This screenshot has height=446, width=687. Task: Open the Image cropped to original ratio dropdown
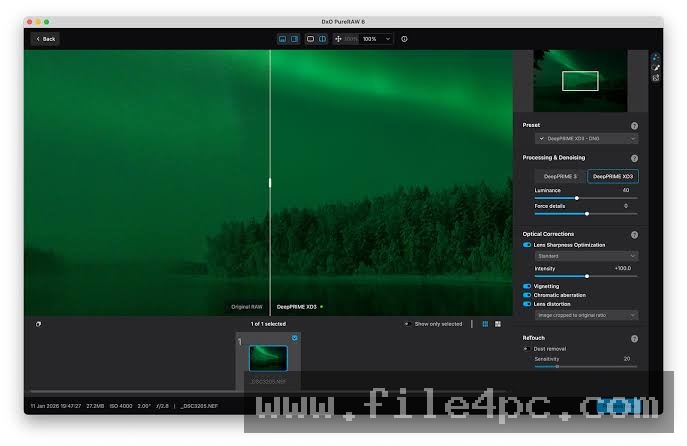[x=586, y=315]
